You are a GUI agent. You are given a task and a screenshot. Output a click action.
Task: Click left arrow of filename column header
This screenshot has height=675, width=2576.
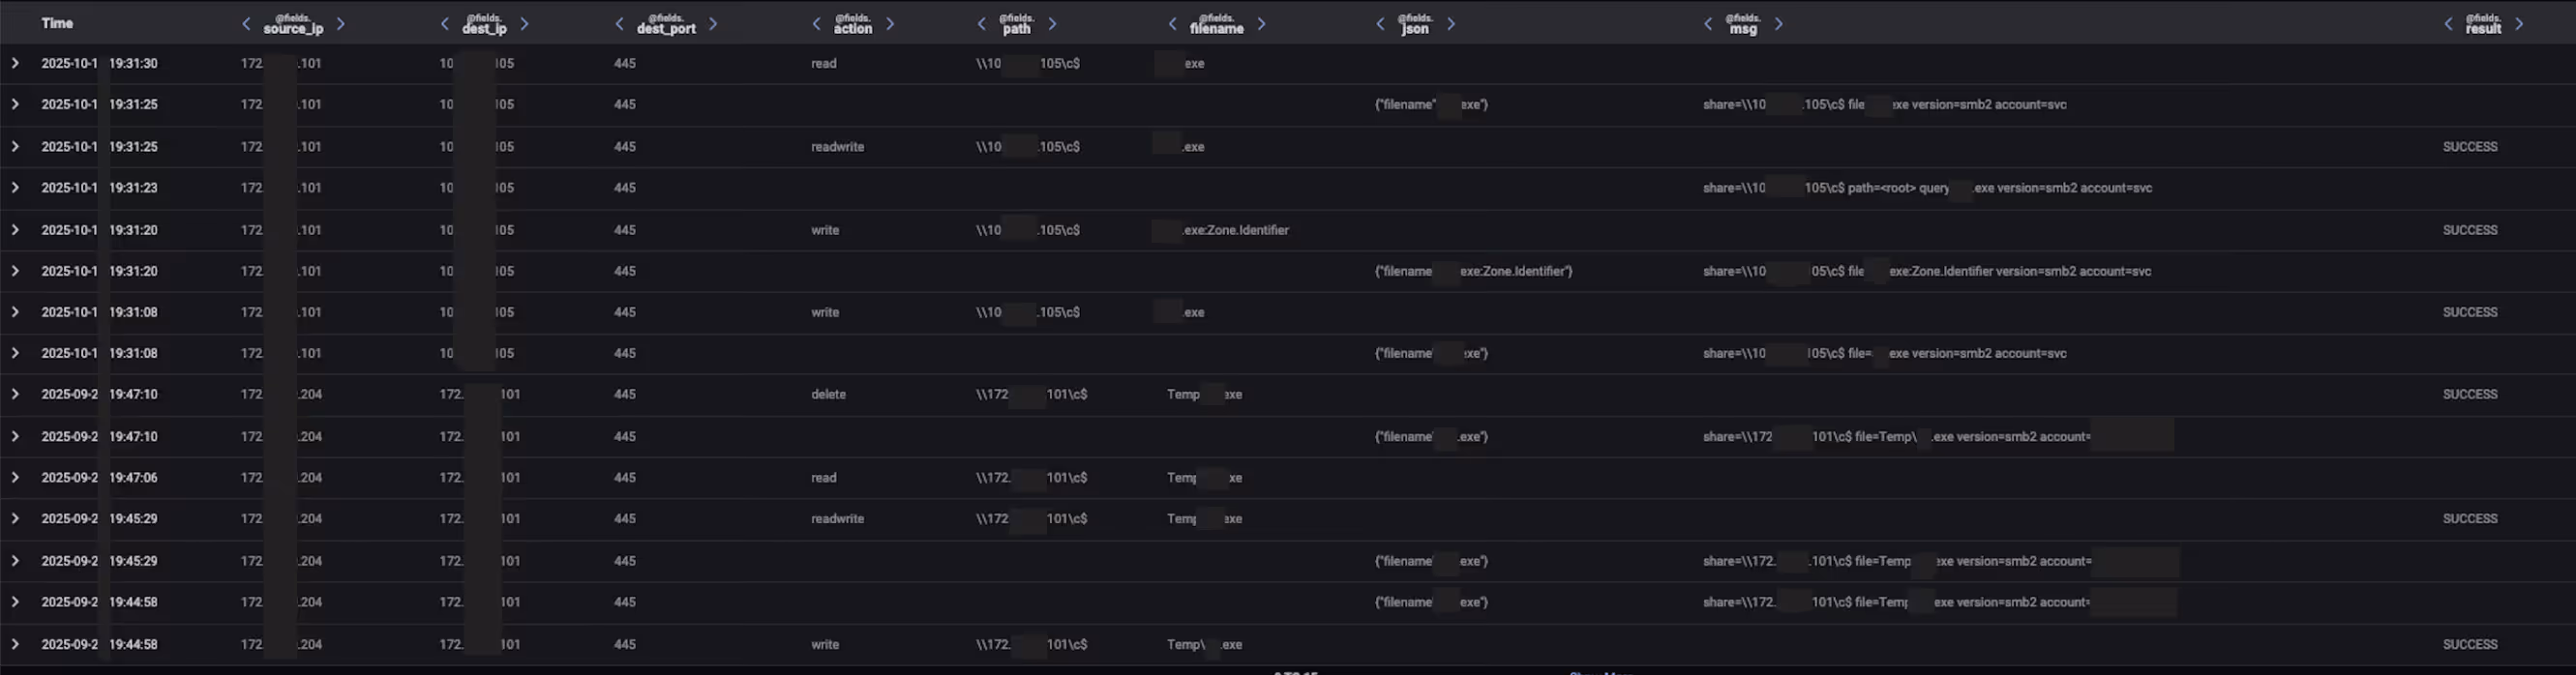point(1172,24)
